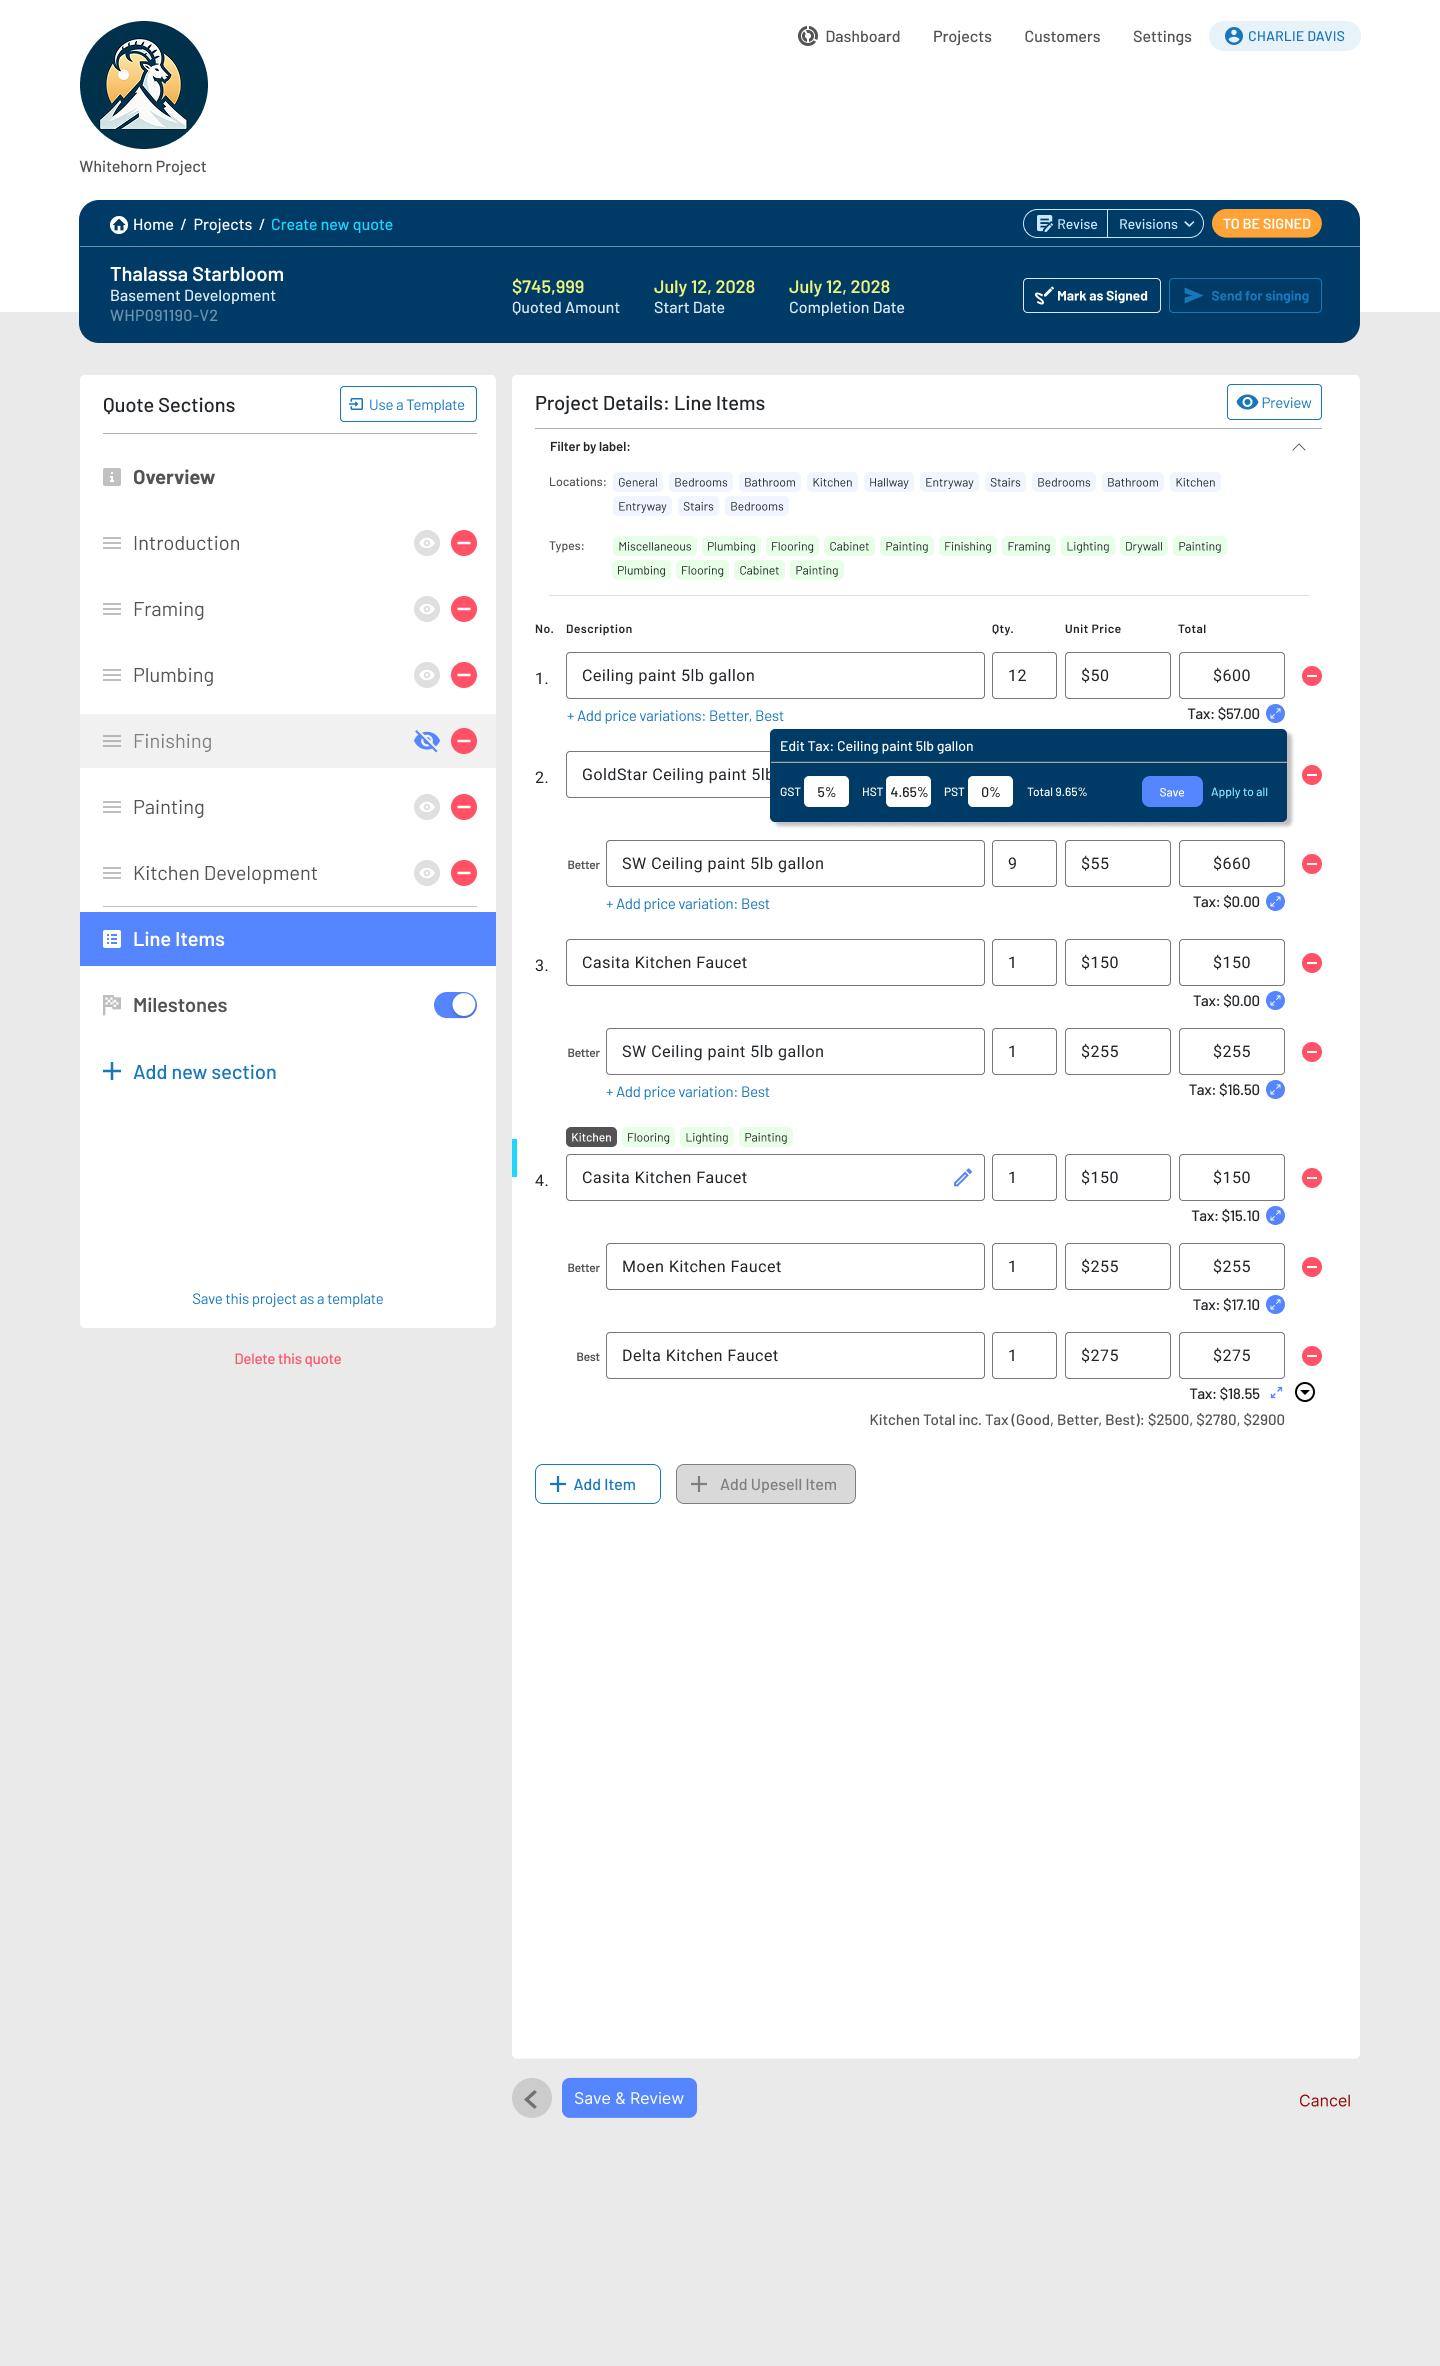Open tax editor for the $57.00 tax
Image resolution: width=1440 pixels, height=2366 pixels.
[x=1275, y=714]
